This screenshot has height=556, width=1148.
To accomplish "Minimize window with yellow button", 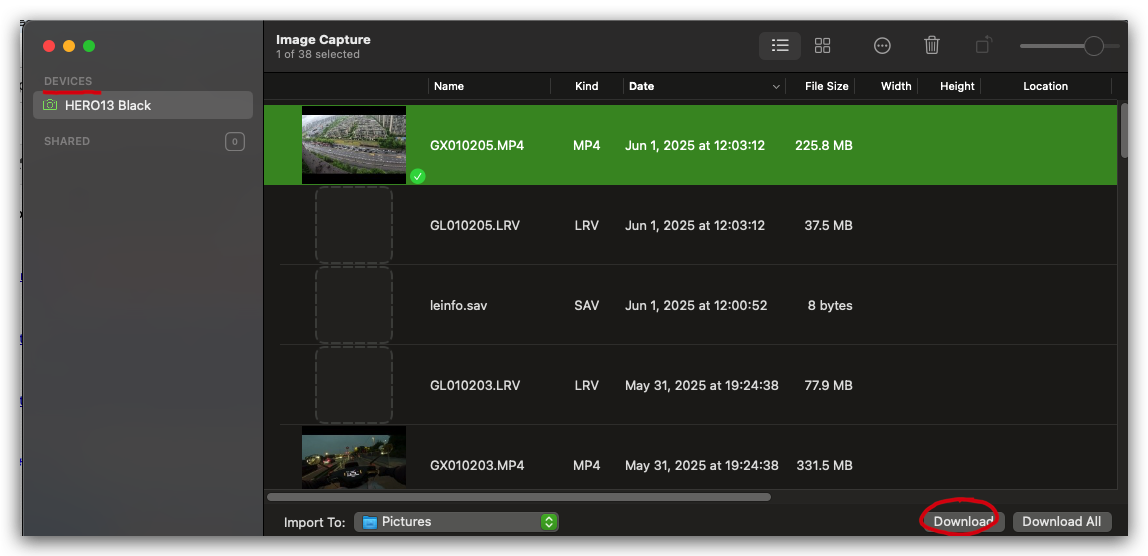I will (x=69, y=46).
